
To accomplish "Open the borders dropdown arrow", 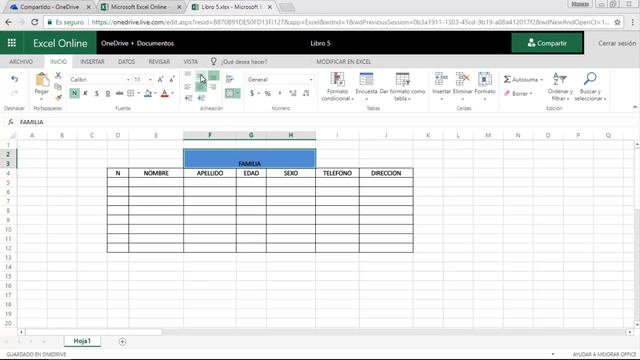I will pyautogui.click(x=138, y=93).
